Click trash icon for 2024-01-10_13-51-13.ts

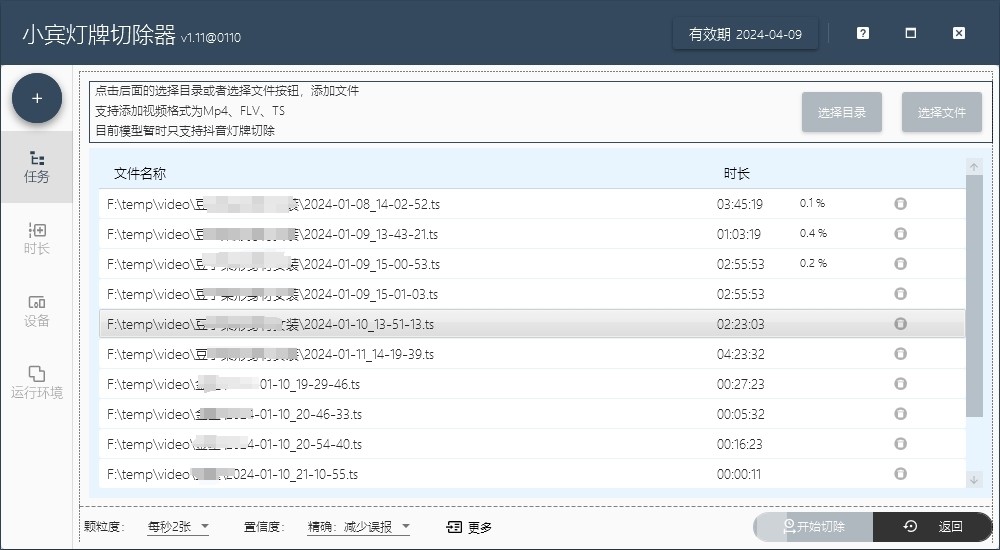coord(900,324)
